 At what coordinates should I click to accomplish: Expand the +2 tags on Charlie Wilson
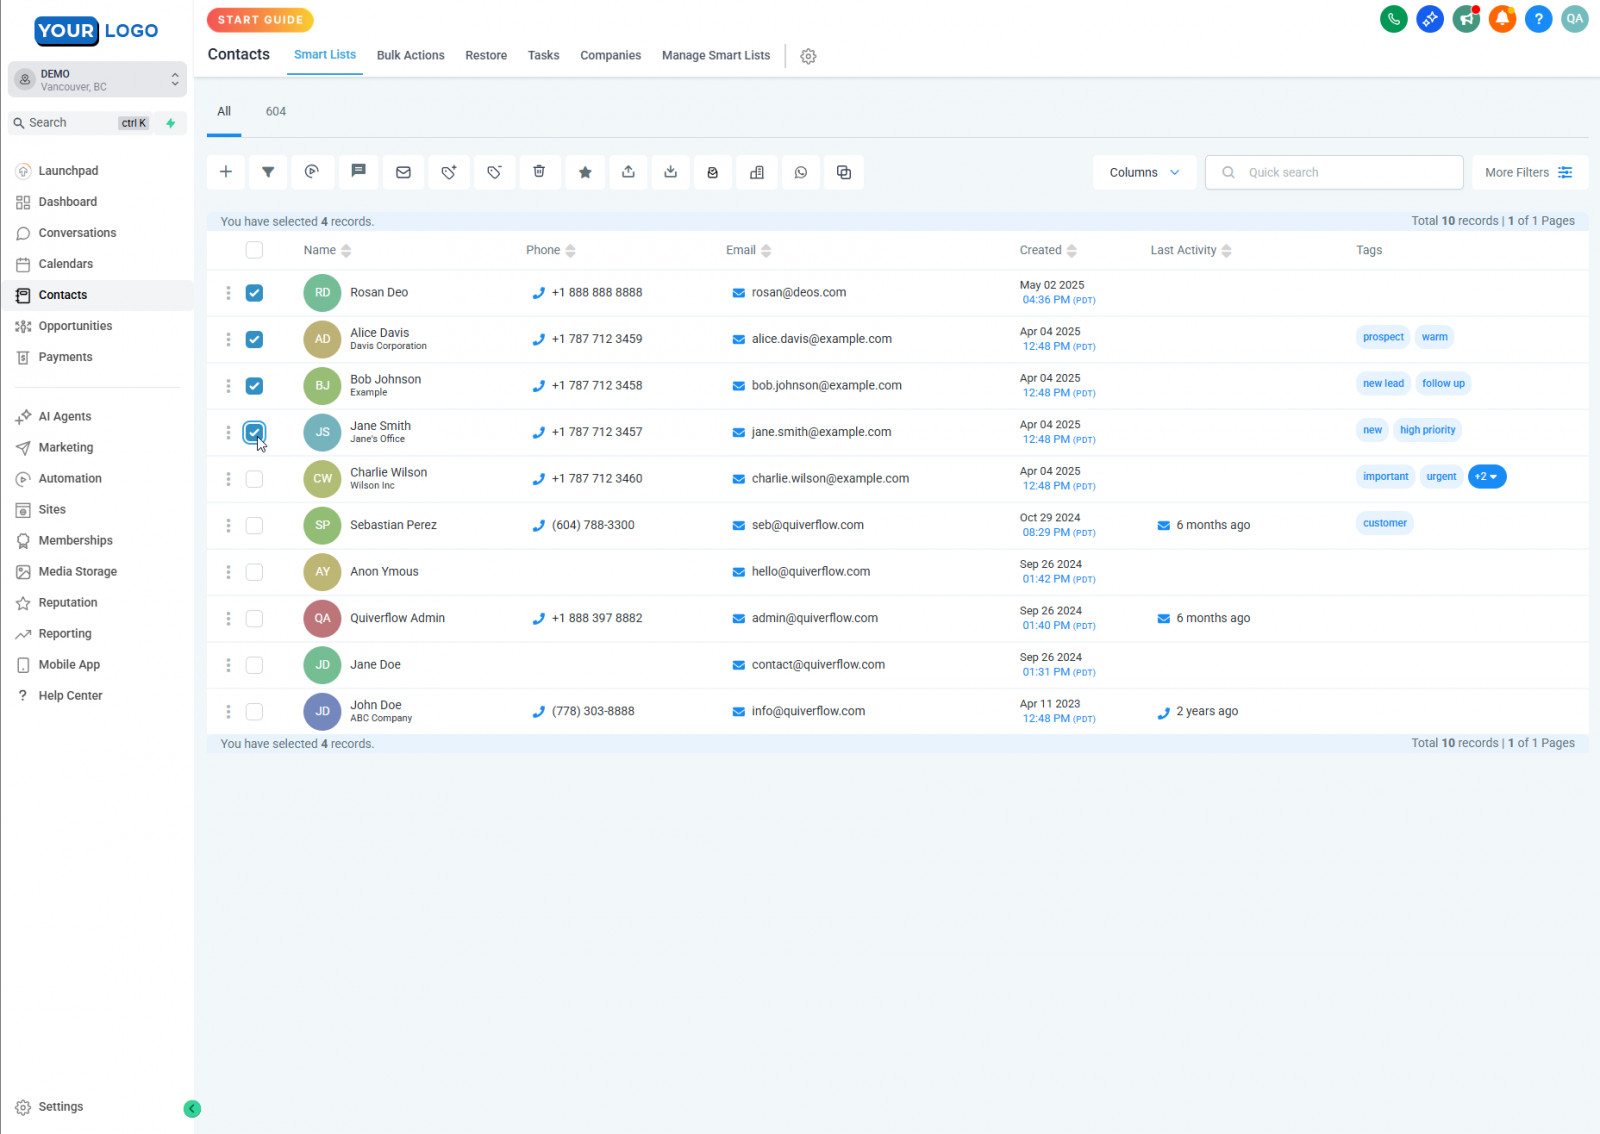click(x=1486, y=477)
